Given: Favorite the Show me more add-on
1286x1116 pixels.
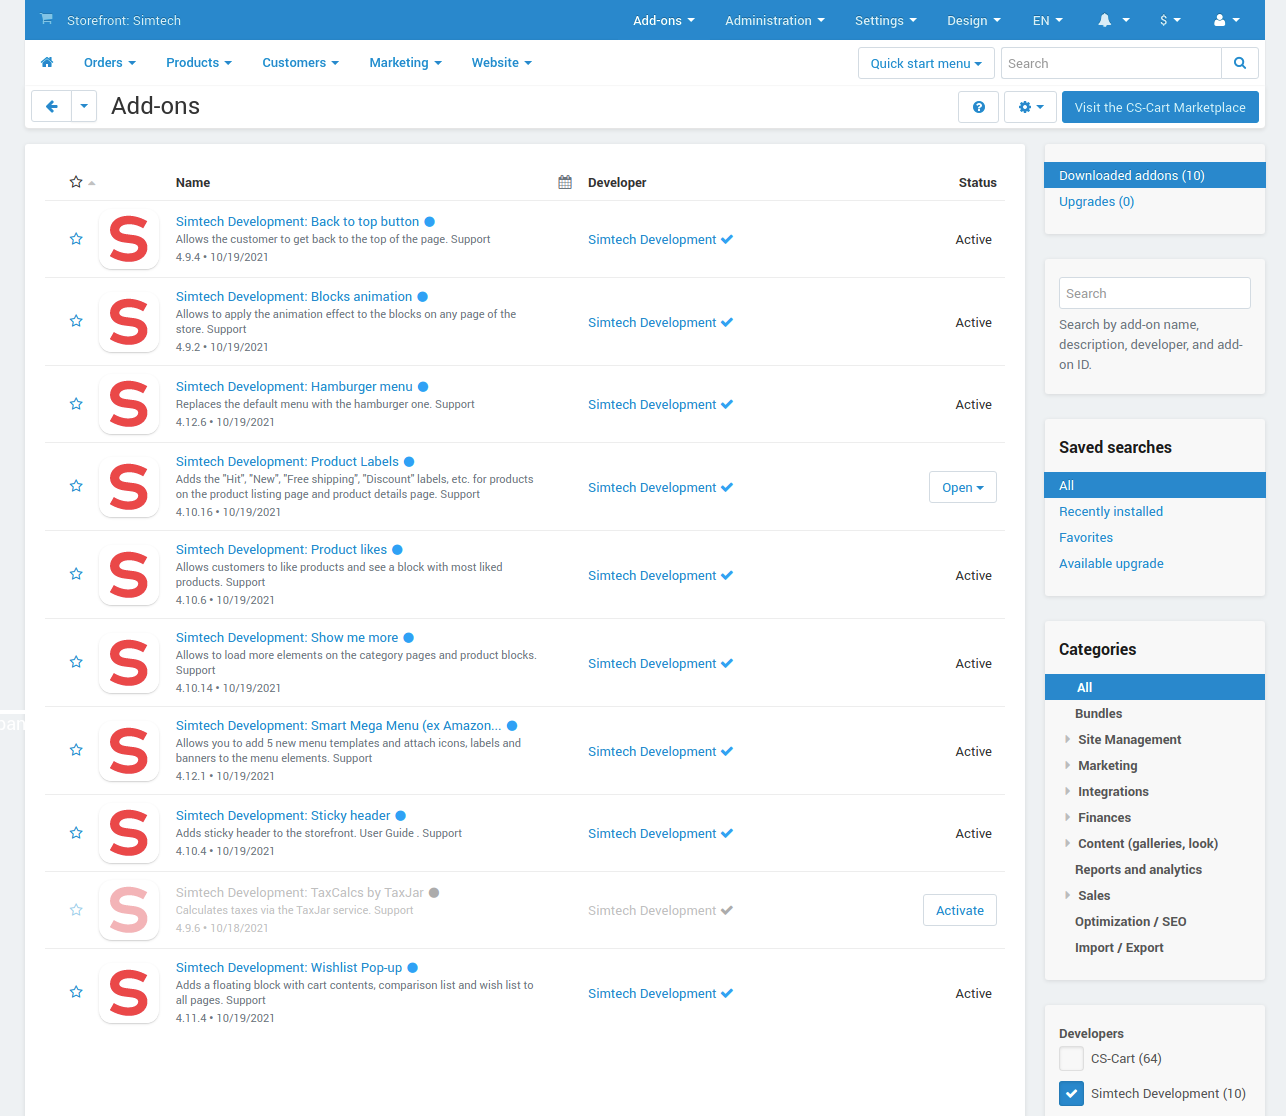Looking at the screenshot, I should 76,662.
